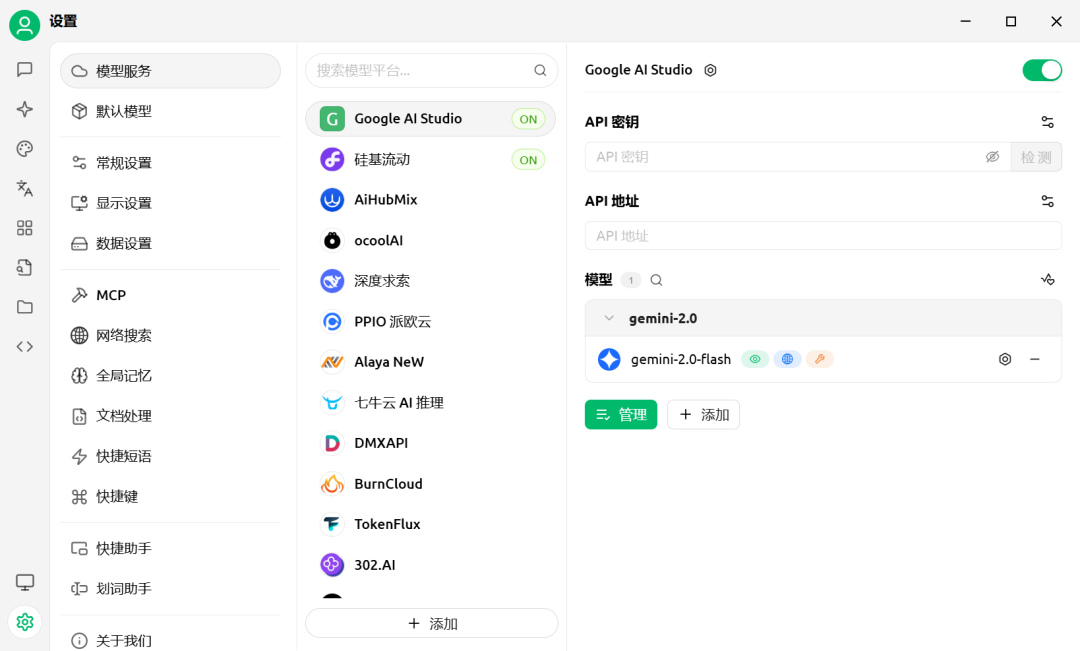Toggle API key visibility eye icon

point(993,157)
